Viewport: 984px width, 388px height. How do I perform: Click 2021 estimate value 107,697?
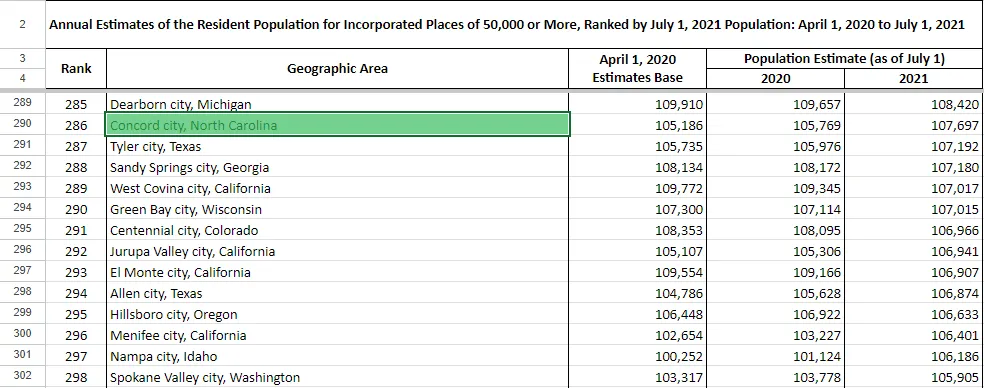(914, 125)
